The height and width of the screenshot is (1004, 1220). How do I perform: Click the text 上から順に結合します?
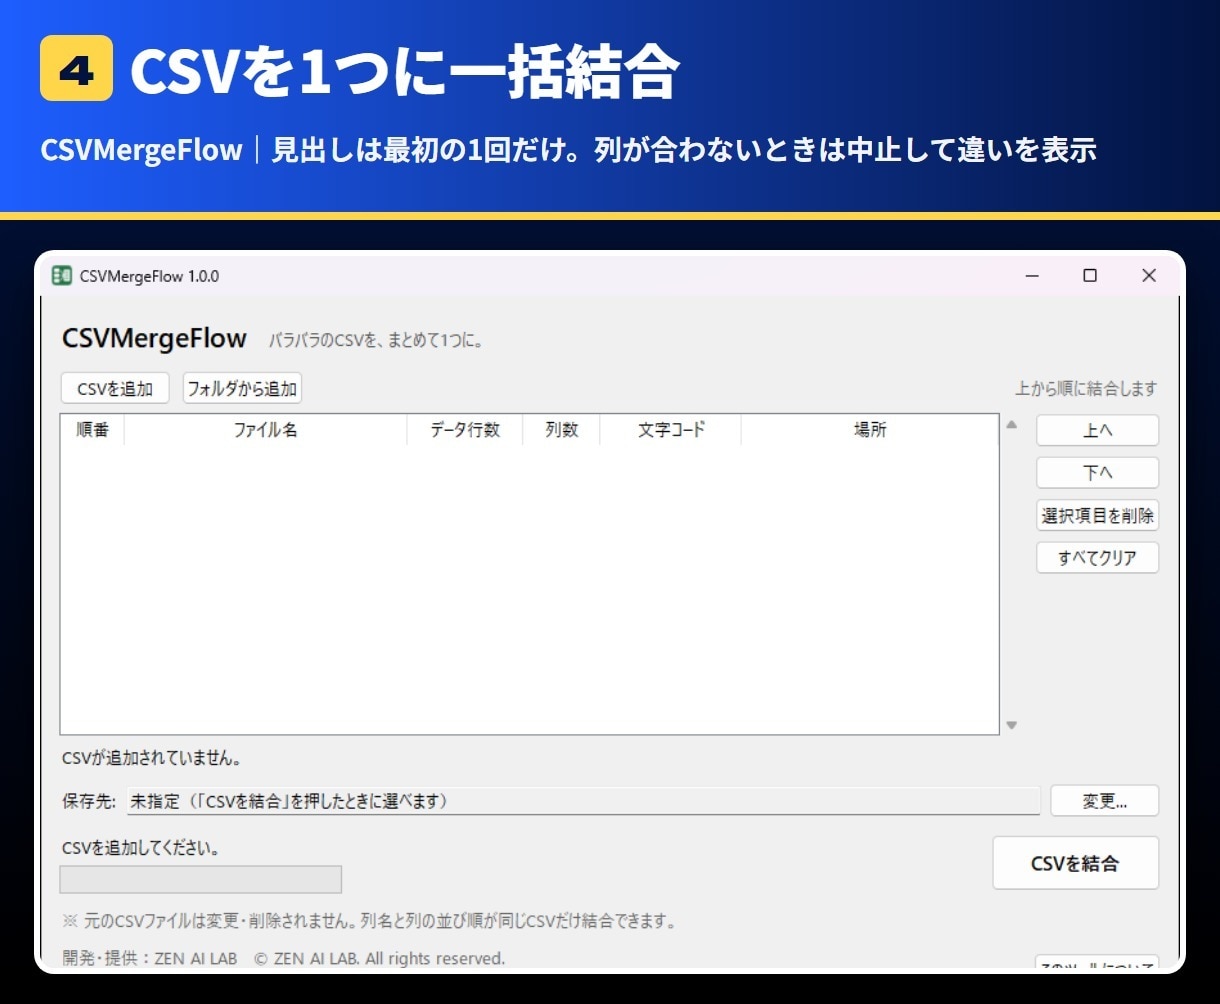tap(1086, 389)
